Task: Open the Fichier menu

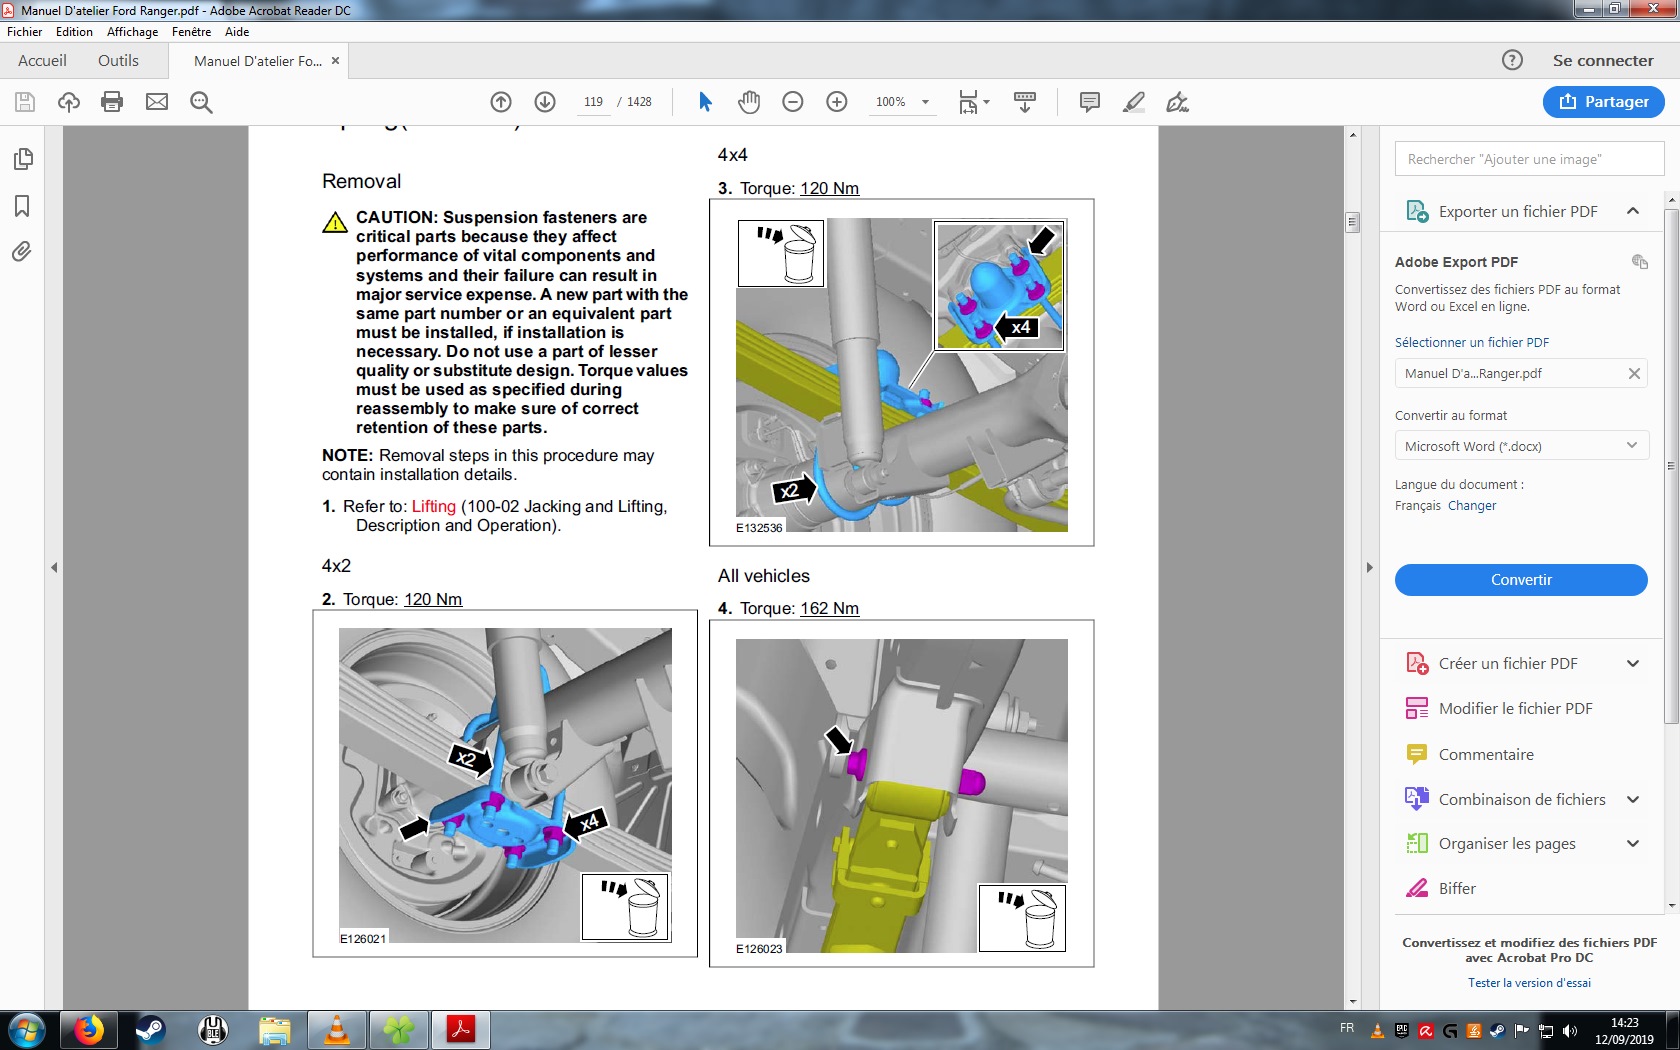Action: [25, 32]
